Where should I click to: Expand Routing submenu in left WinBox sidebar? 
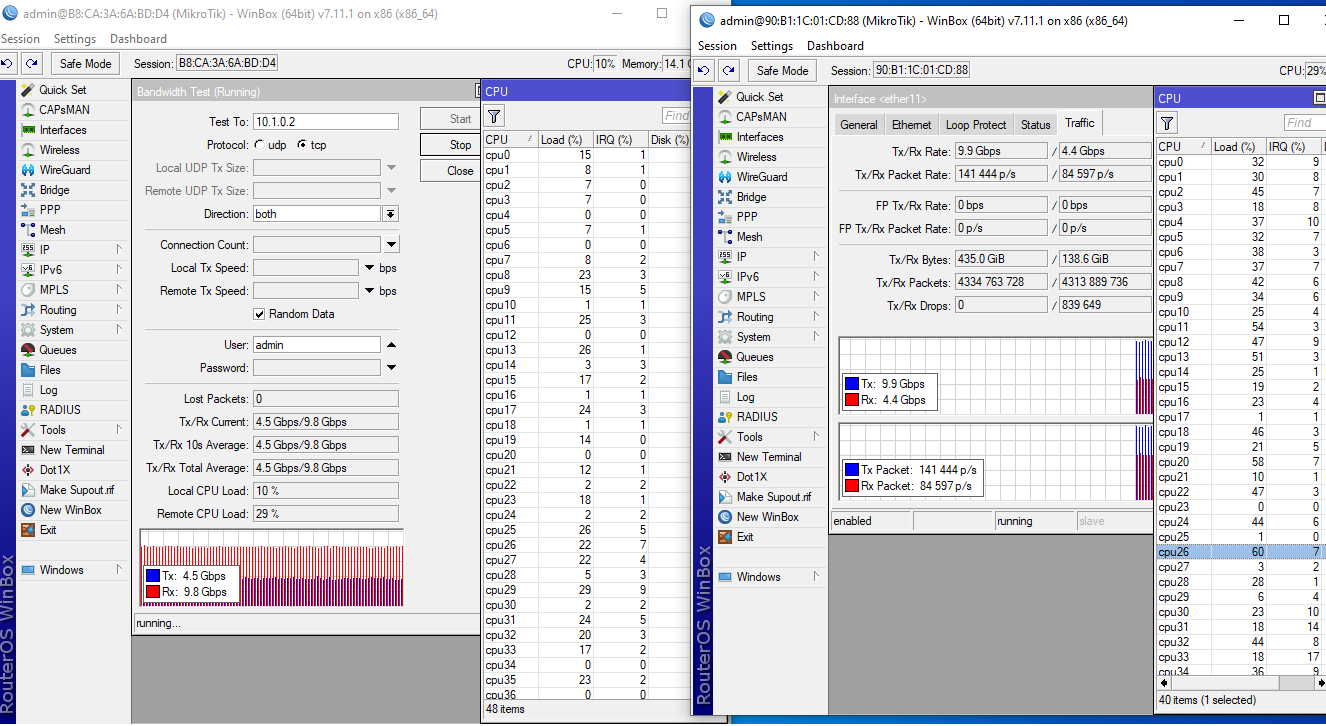point(119,310)
